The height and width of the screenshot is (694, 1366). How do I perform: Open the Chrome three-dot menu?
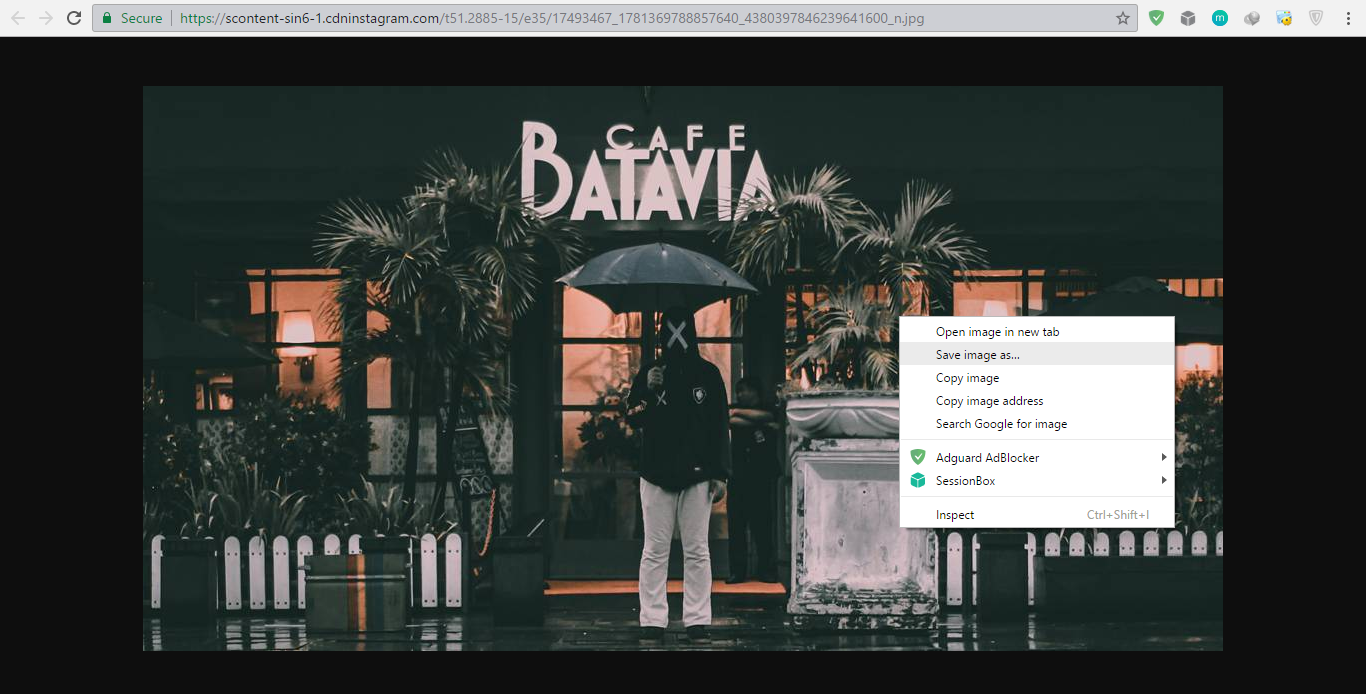click(1348, 18)
